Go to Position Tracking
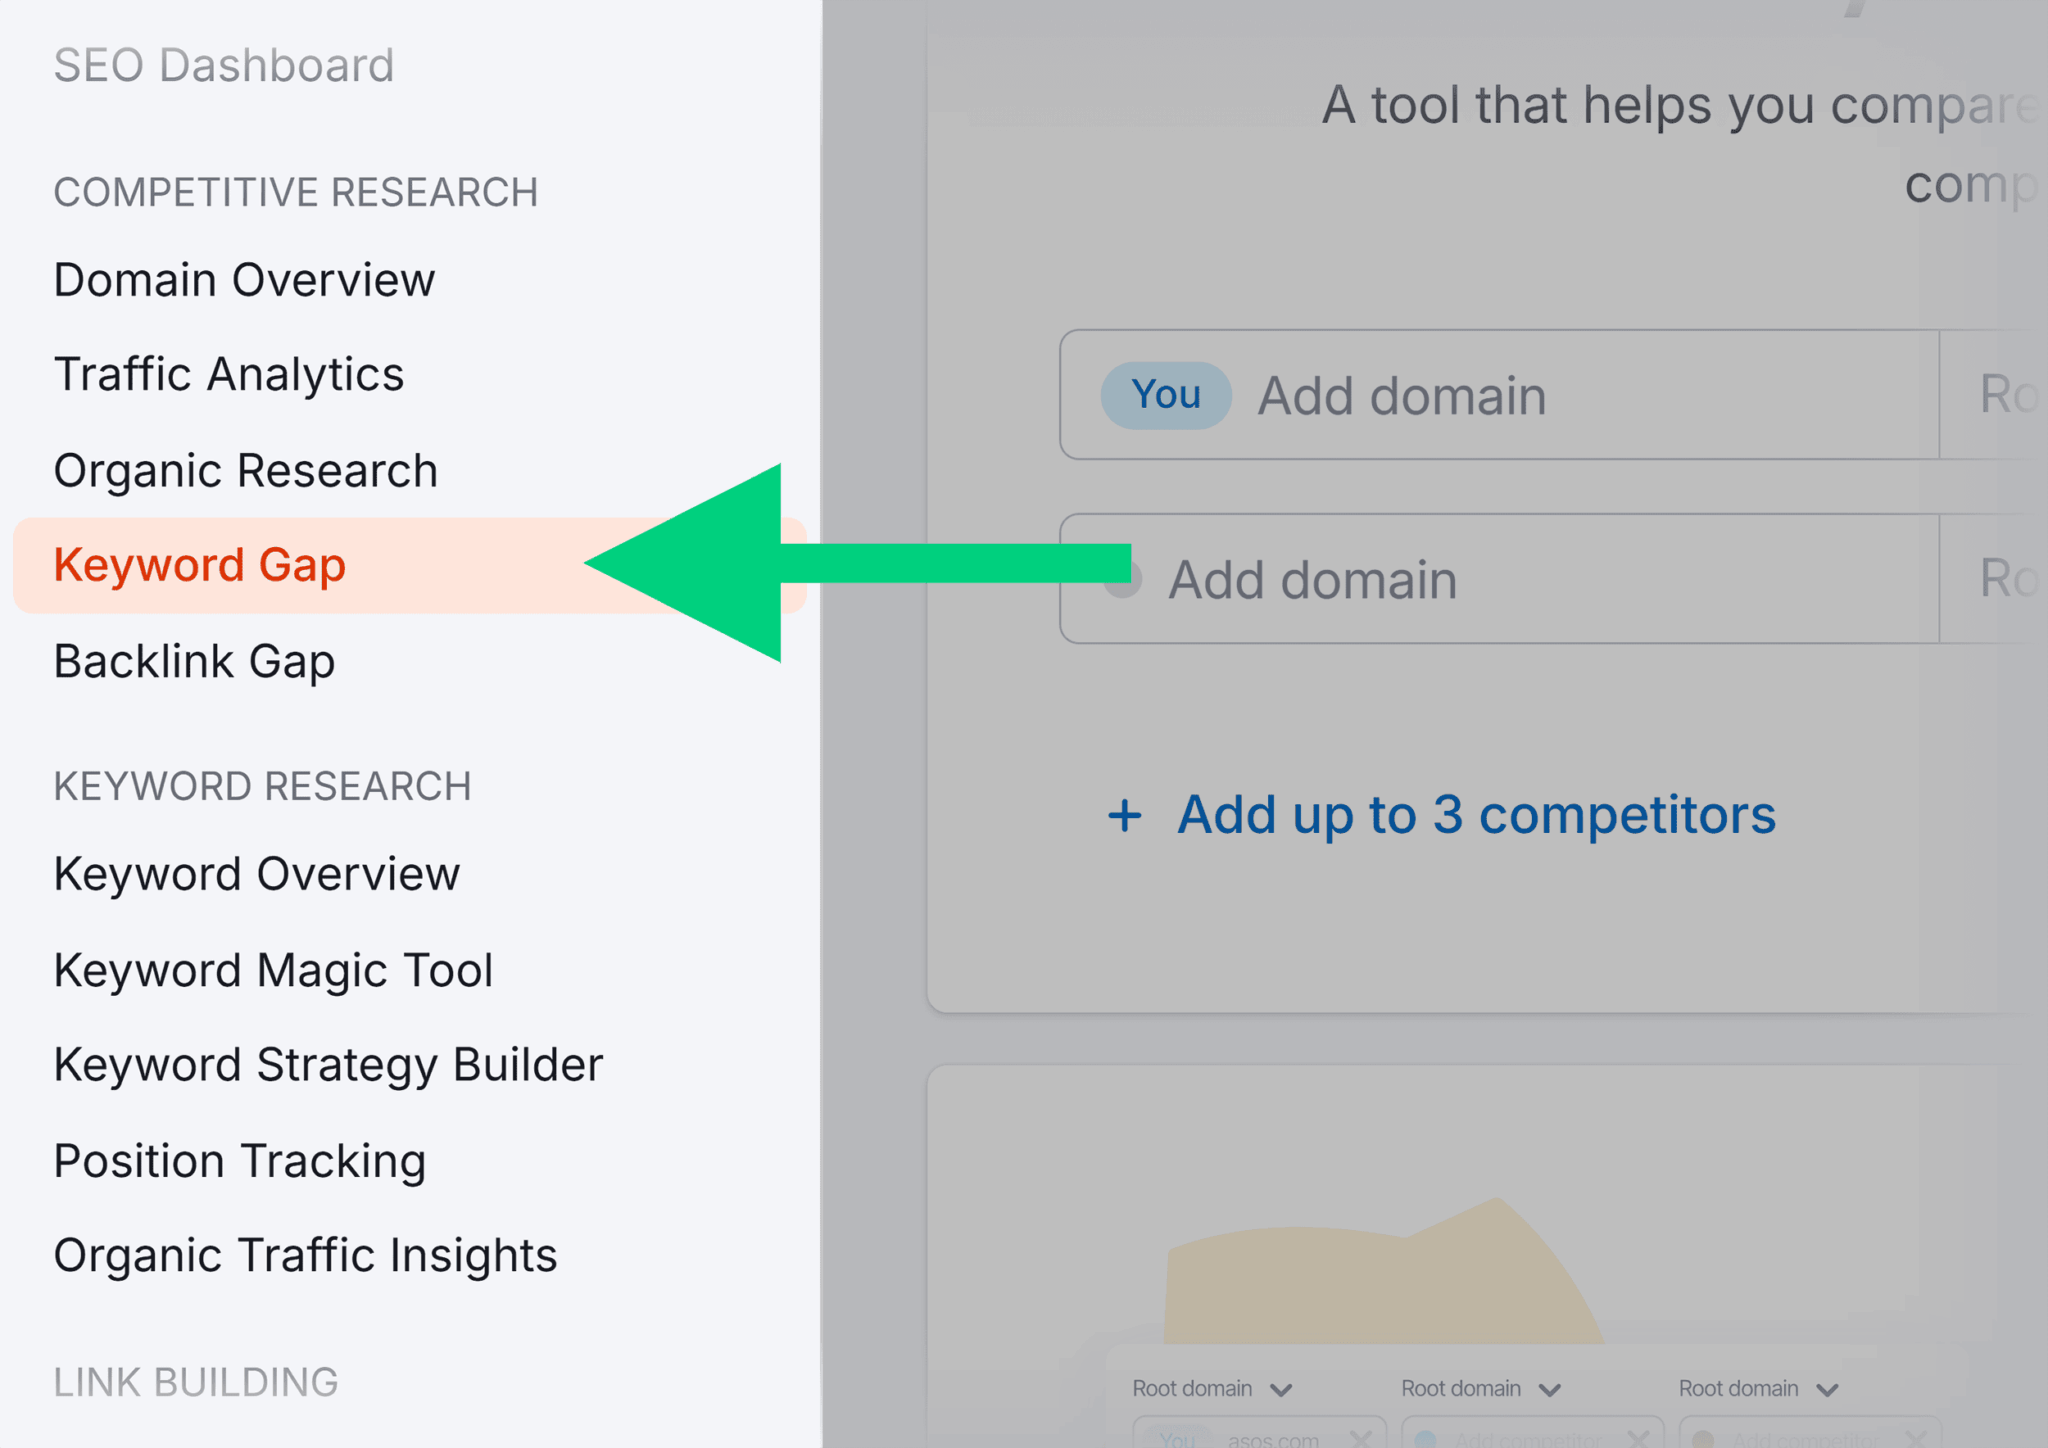Screen dimensions: 2048x1448 tap(240, 1162)
